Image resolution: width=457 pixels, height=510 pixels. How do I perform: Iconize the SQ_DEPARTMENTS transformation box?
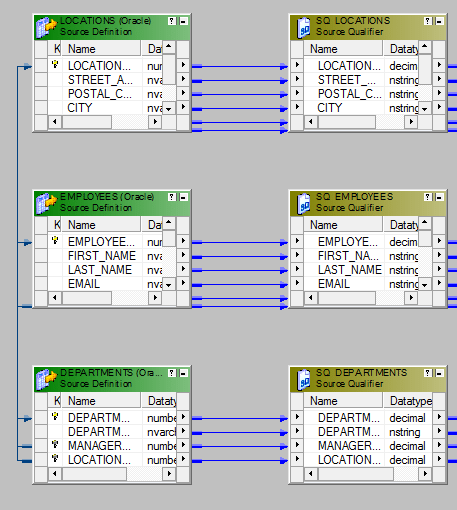(440, 373)
